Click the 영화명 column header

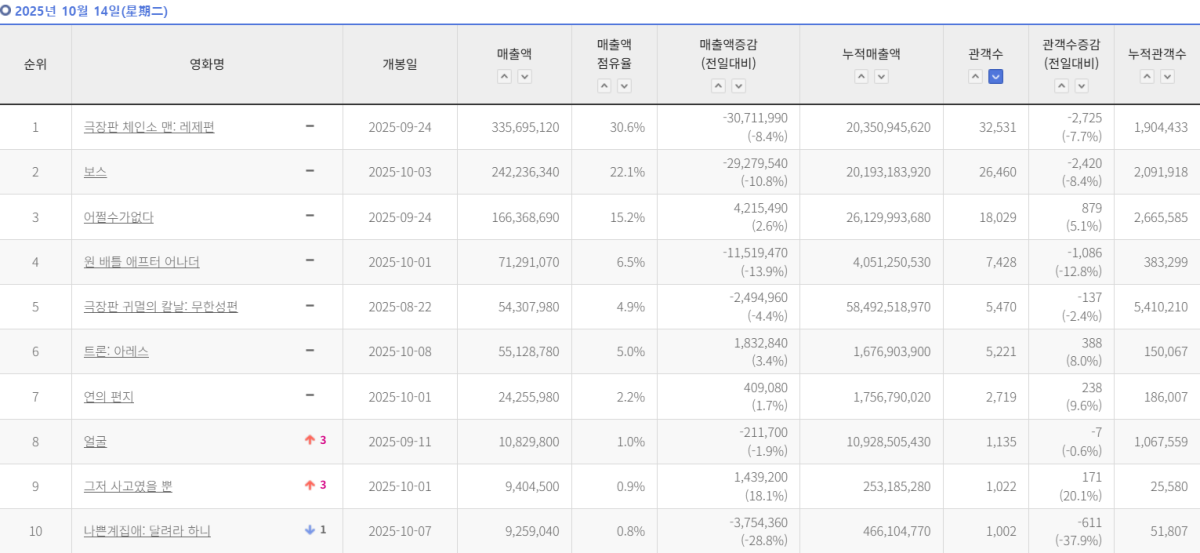[x=207, y=64]
